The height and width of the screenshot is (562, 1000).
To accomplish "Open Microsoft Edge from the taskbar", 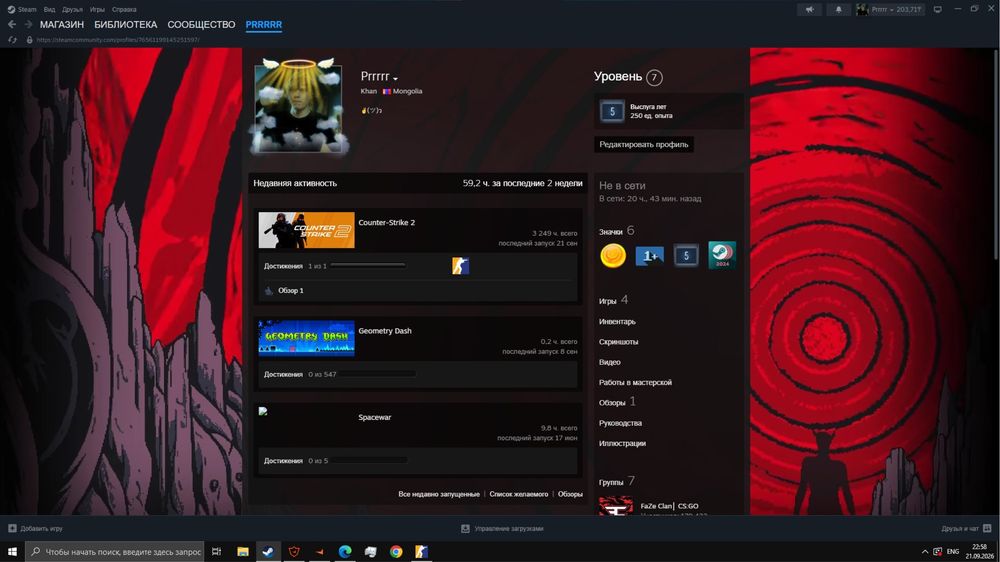I will tap(345, 551).
